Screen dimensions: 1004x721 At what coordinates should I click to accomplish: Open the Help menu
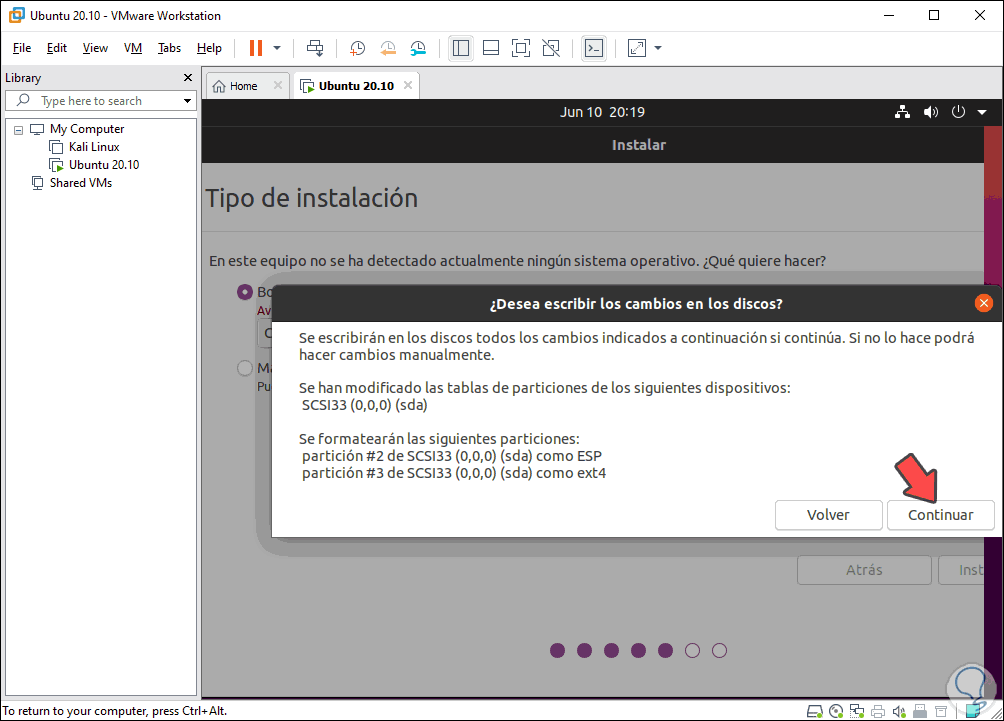209,48
